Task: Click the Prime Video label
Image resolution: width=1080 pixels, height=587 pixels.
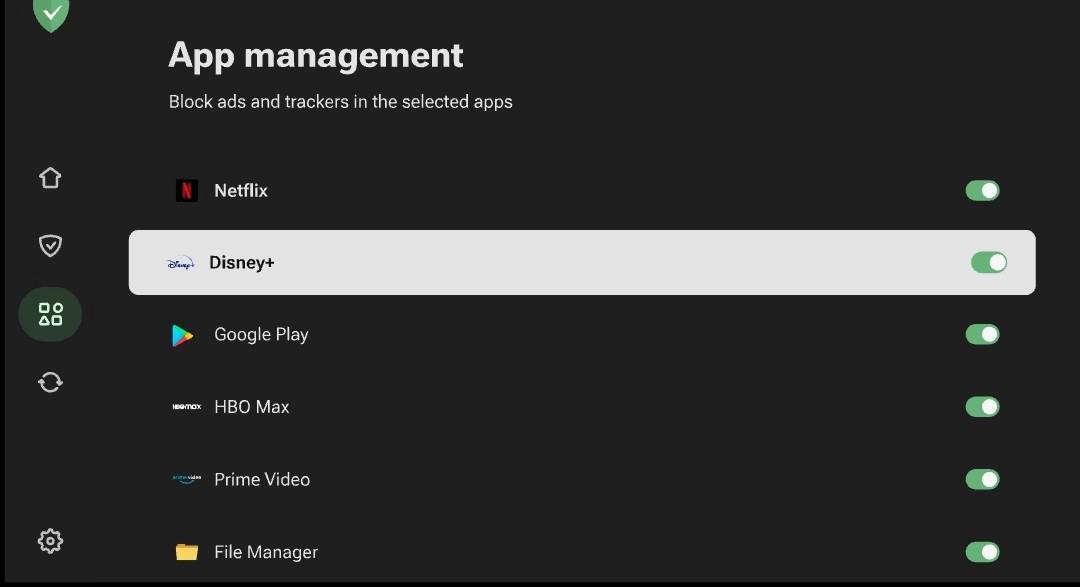Action: pyautogui.click(x=262, y=480)
